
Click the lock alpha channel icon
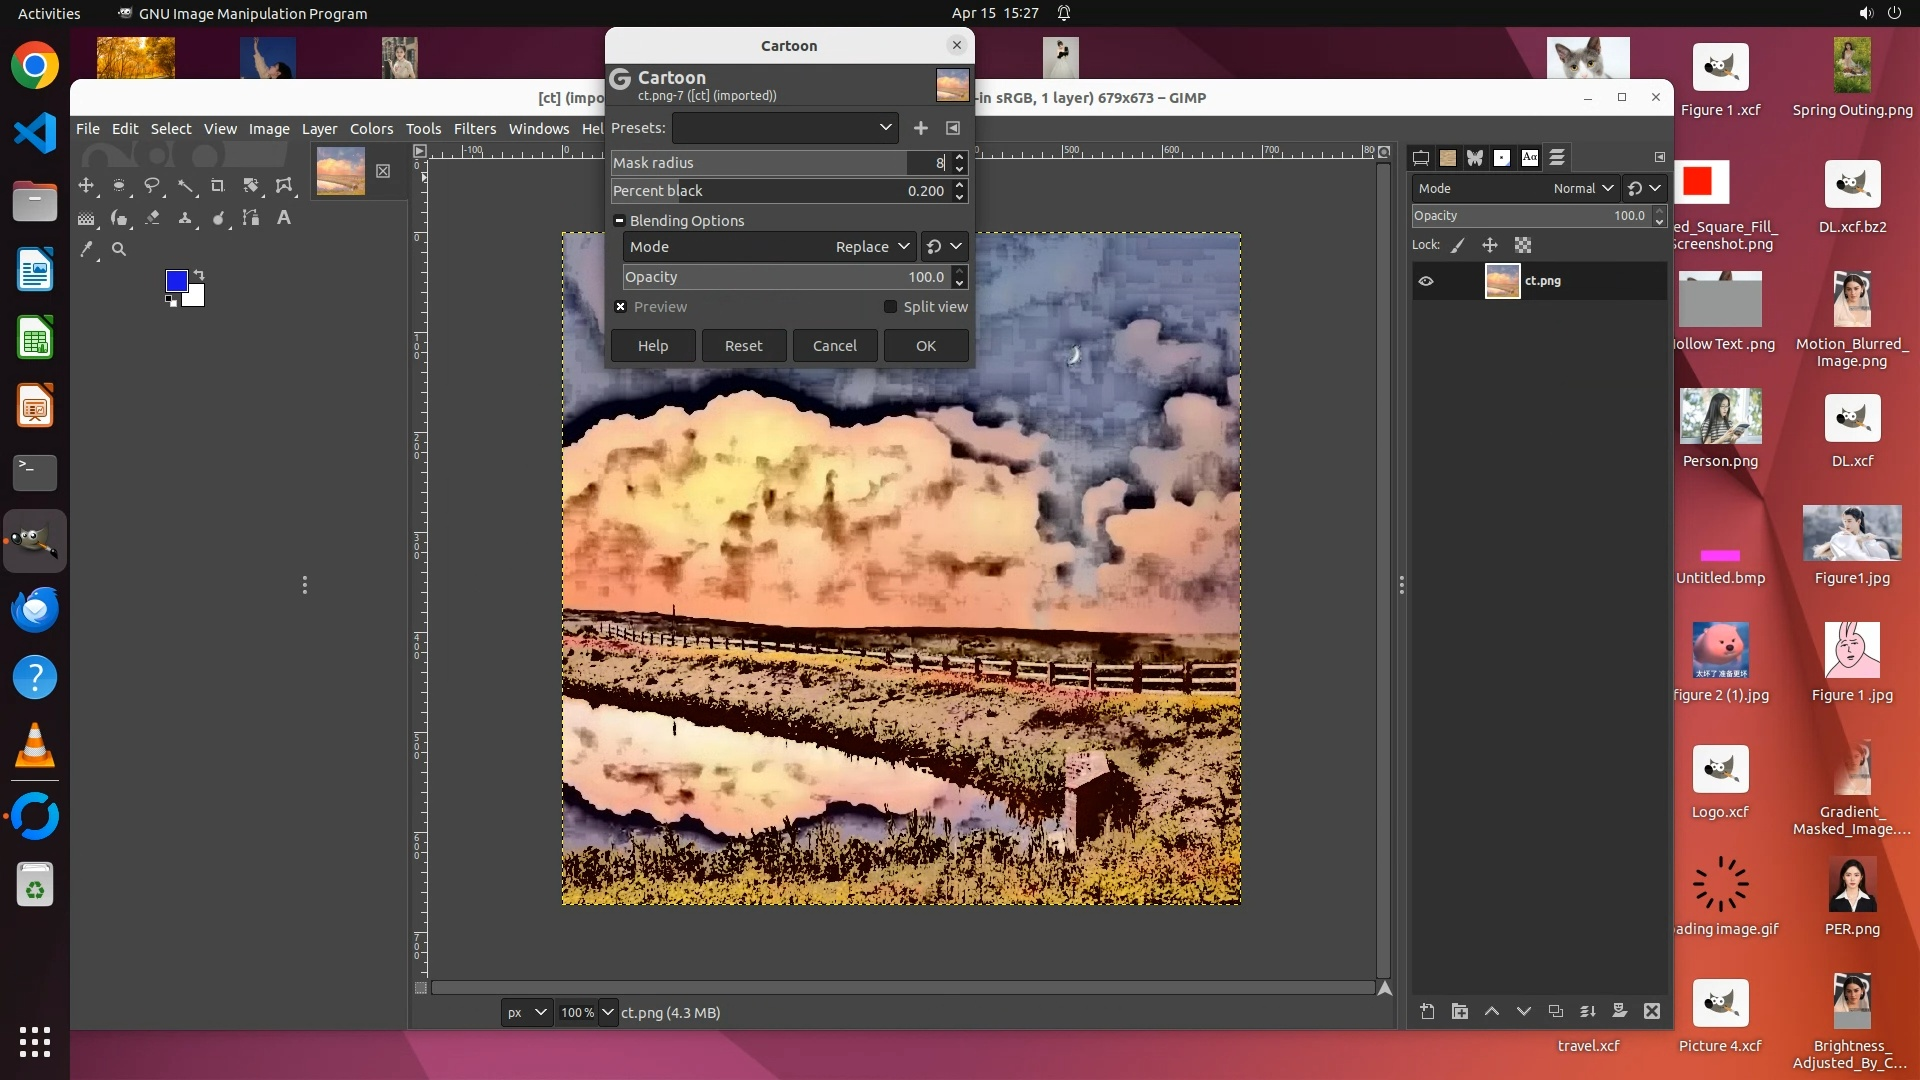point(1522,245)
